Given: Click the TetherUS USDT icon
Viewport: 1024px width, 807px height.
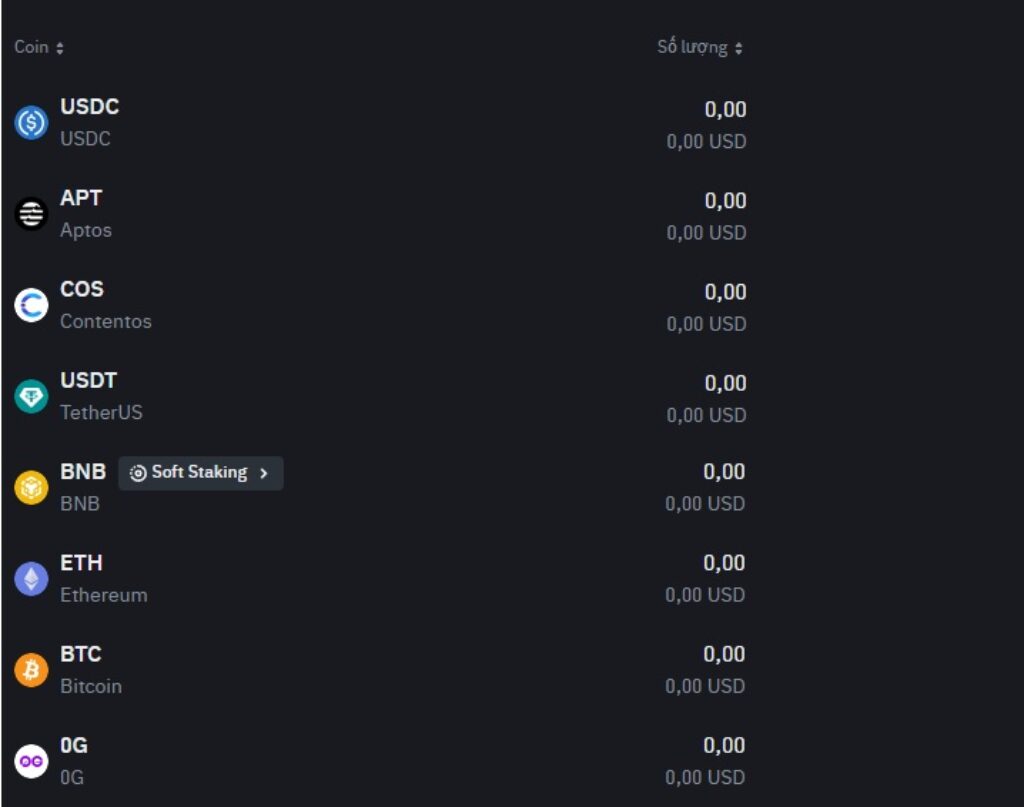Looking at the screenshot, I should (x=31, y=397).
